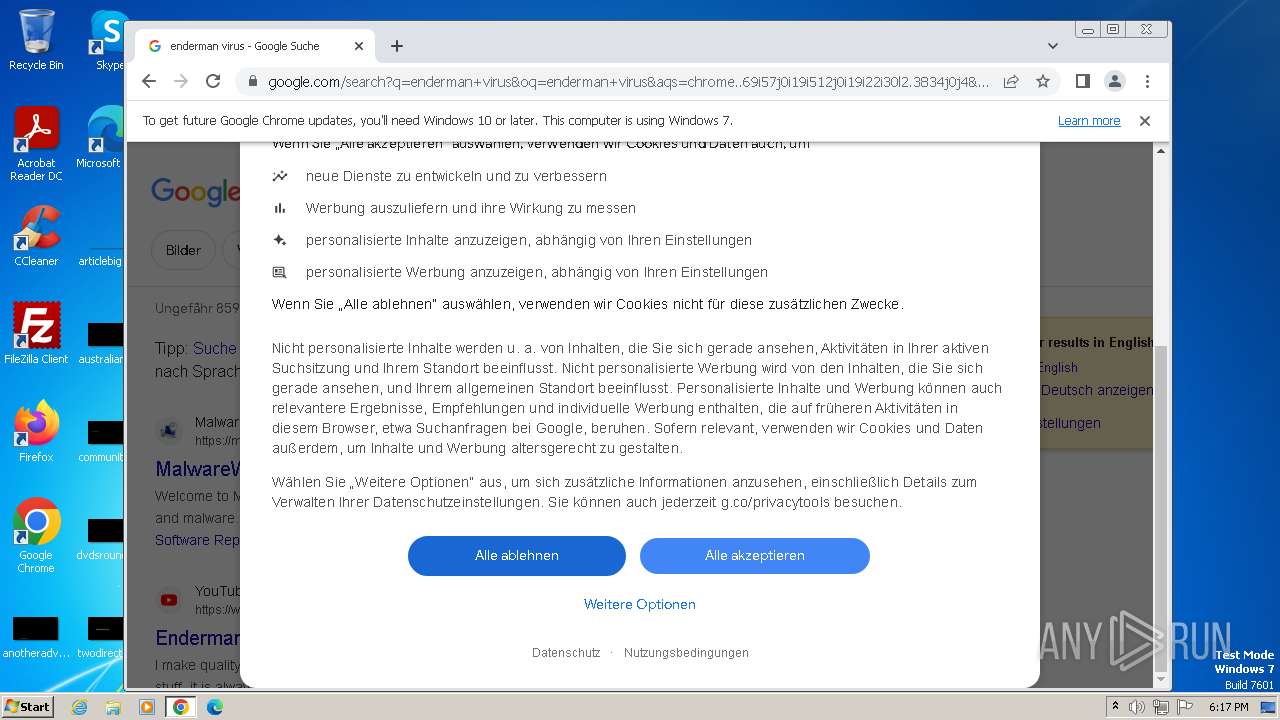Image resolution: width=1280 pixels, height=720 pixels.
Task: Open the dvdsround desktop file
Action: (100, 536)
